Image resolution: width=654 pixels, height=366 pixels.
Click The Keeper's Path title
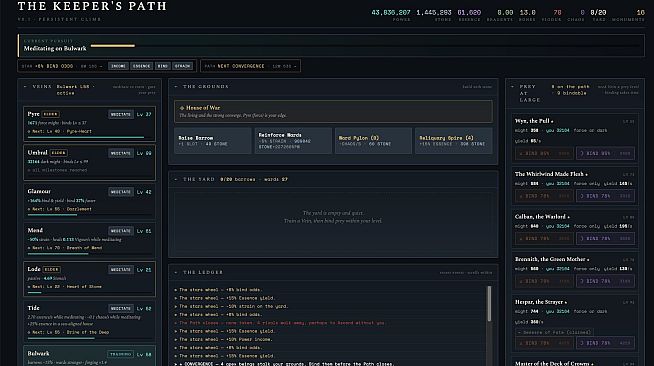[92, 6]
